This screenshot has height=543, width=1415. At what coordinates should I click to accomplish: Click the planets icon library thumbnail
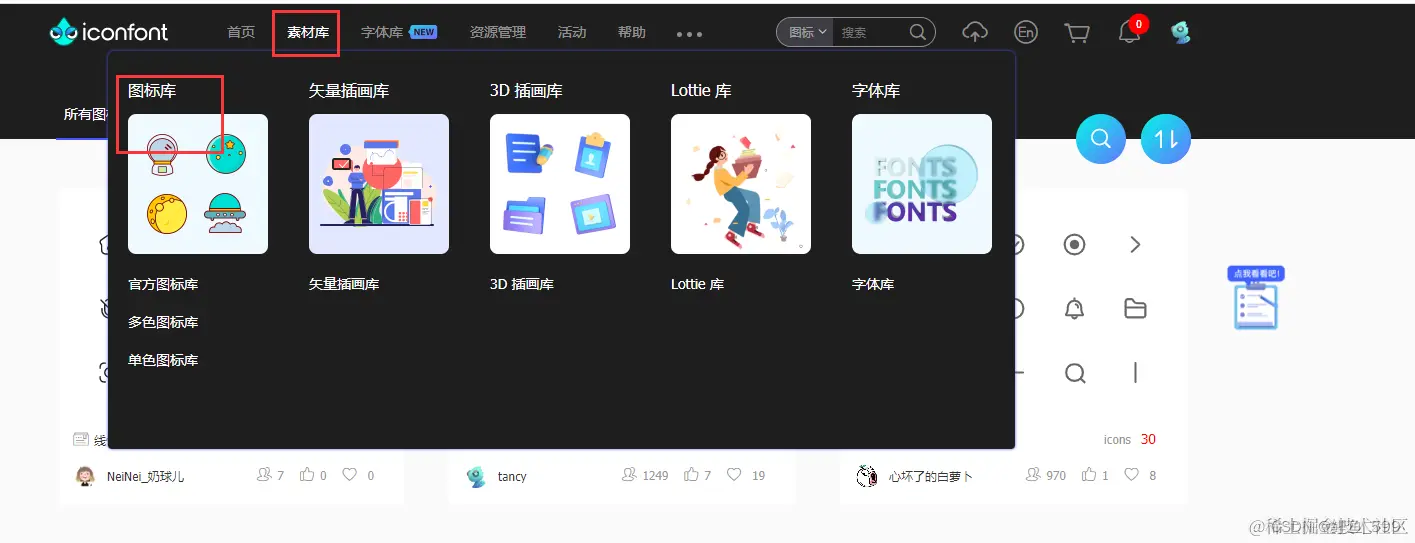[198, 184]
